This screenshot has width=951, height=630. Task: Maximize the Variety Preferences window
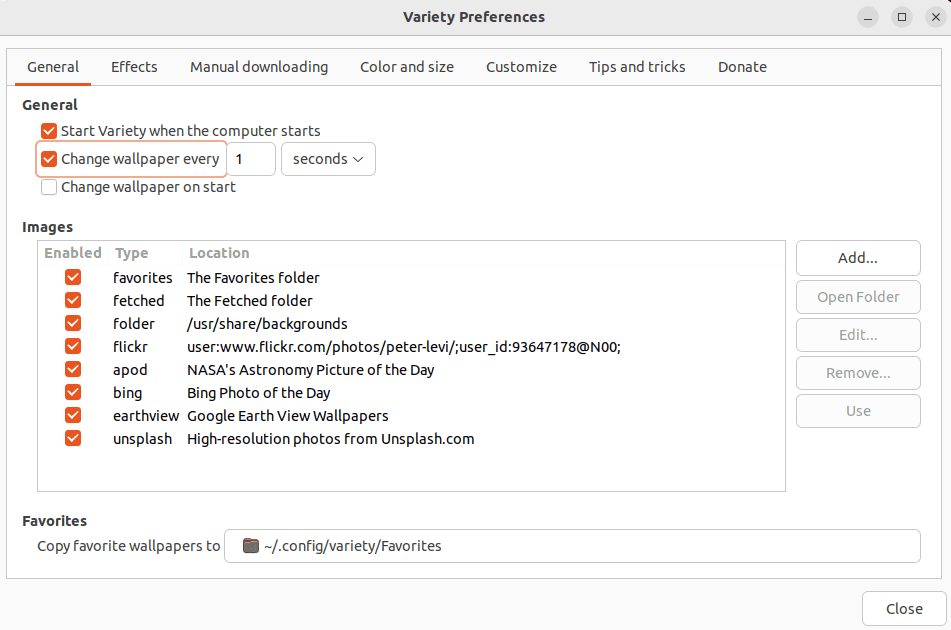[x=902, y=17]
